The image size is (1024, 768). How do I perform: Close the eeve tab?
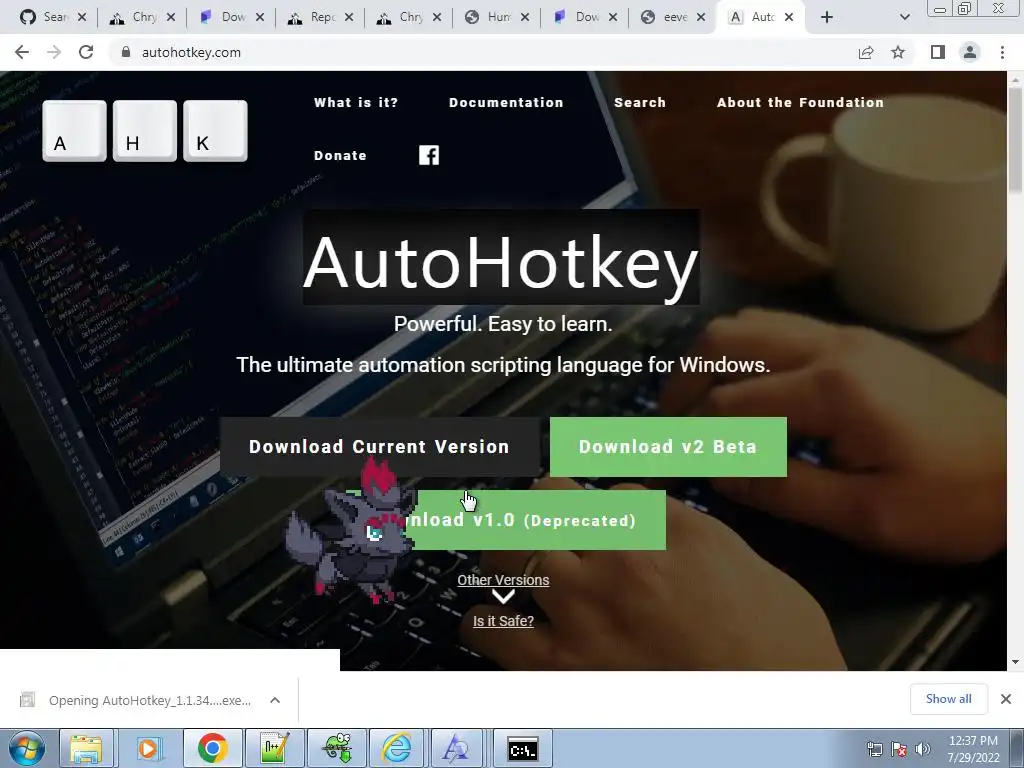pyautogui.click(x=701, y=17)
